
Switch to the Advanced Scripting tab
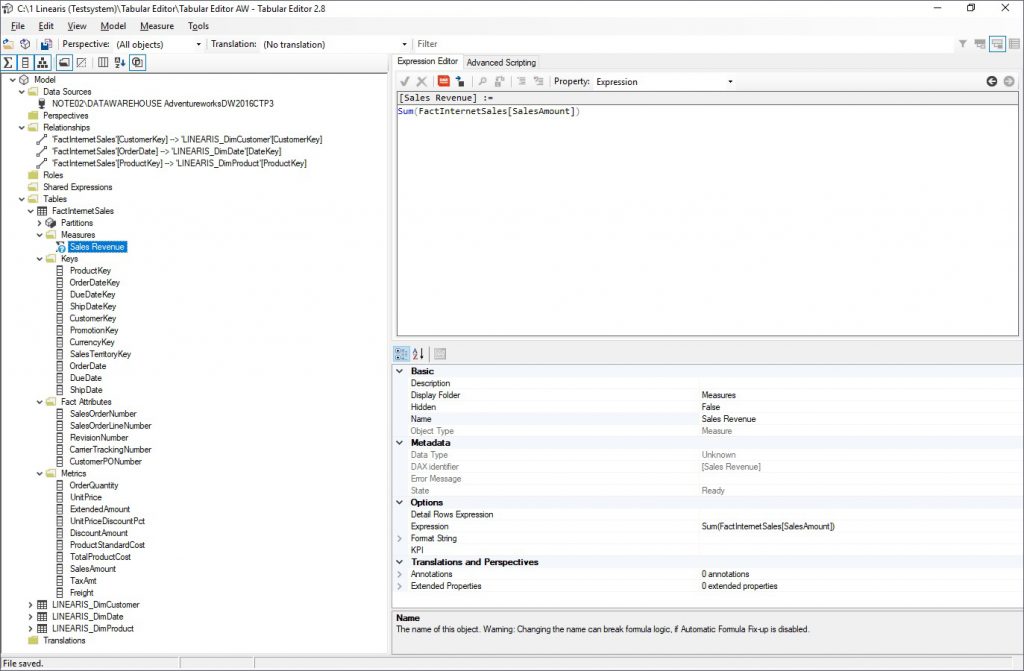(501, 62)
